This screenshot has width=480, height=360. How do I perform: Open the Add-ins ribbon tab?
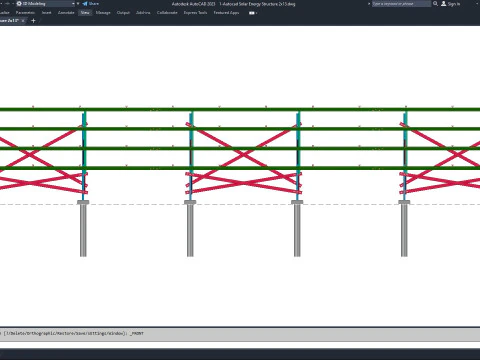point(143,13)
